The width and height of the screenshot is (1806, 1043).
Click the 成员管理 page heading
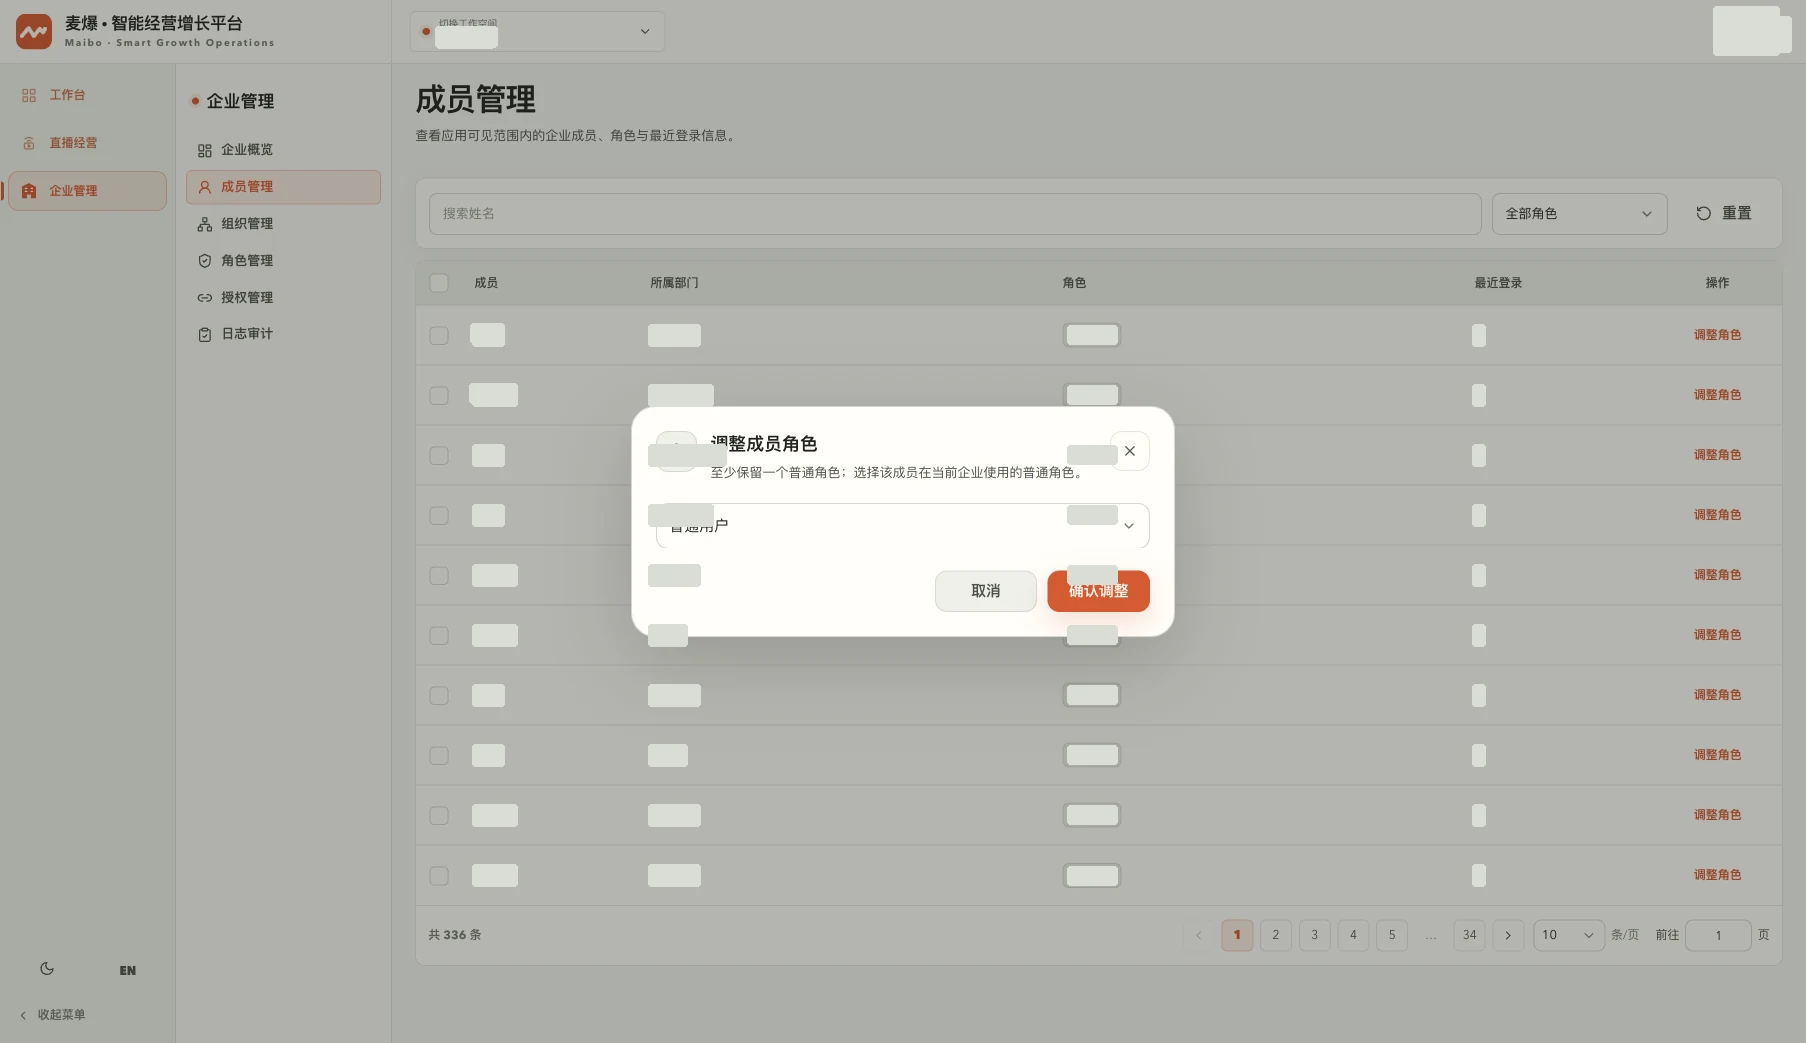point(476,99)
